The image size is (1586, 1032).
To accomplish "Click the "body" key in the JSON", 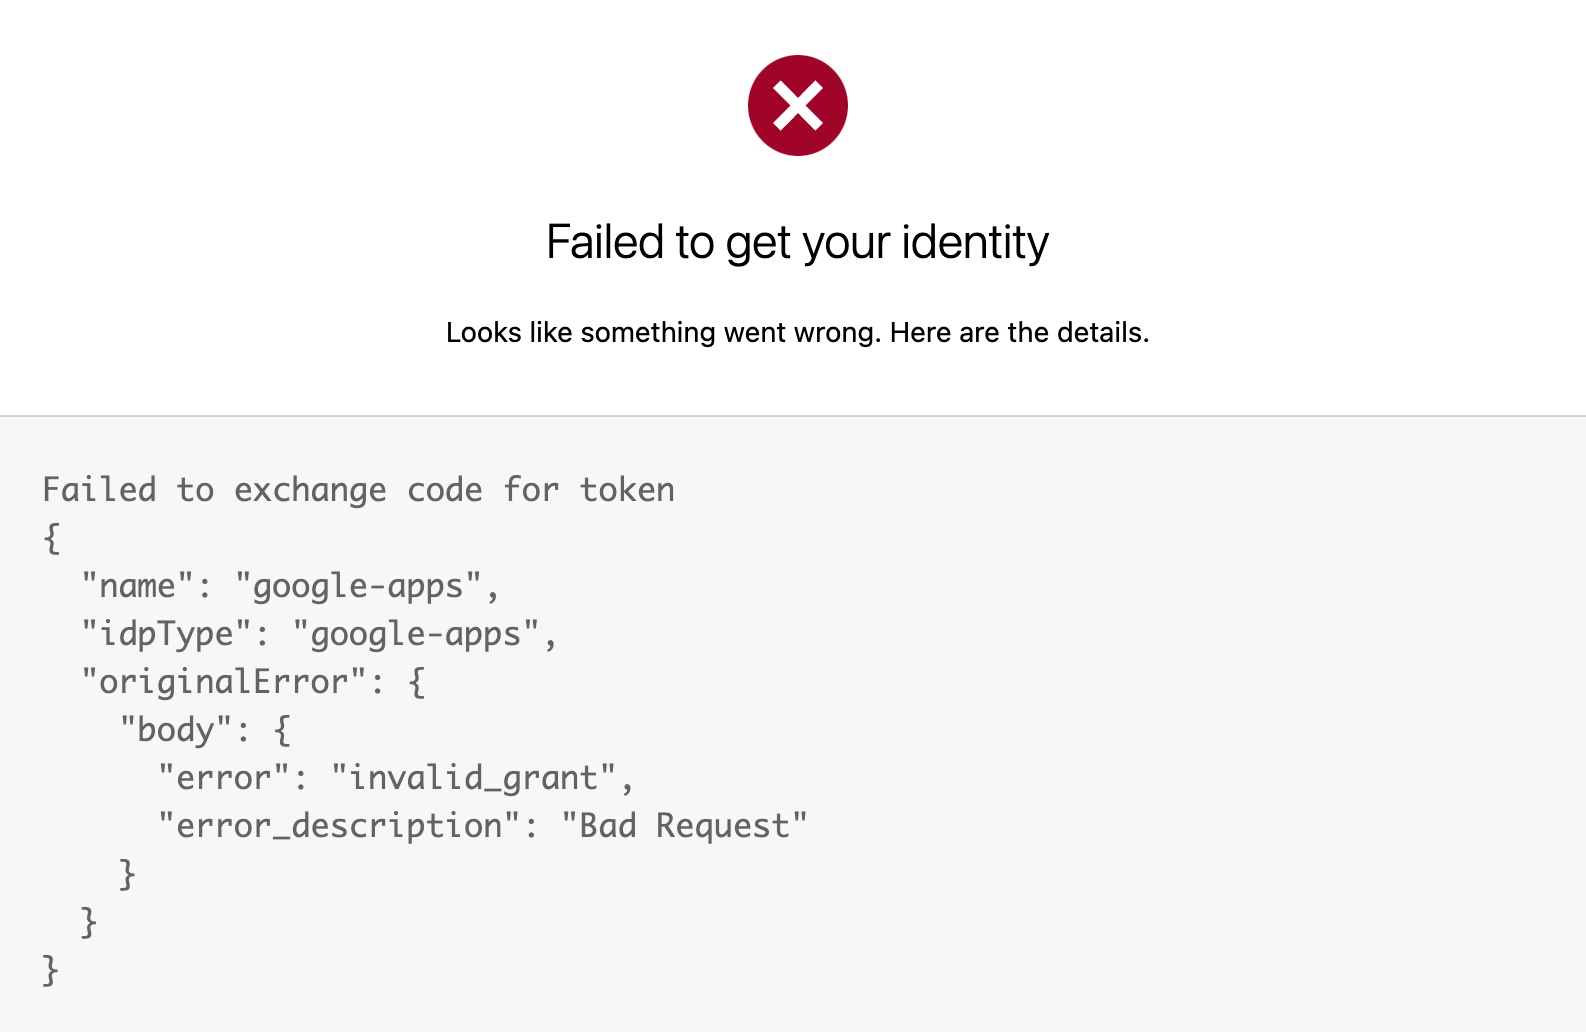I will 176,730.
